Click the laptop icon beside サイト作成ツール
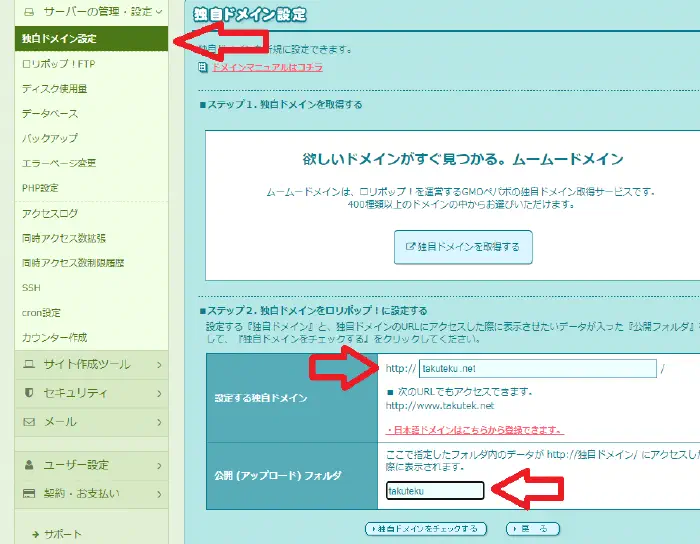Screen dimensions: 700x544 click(29, 364)
